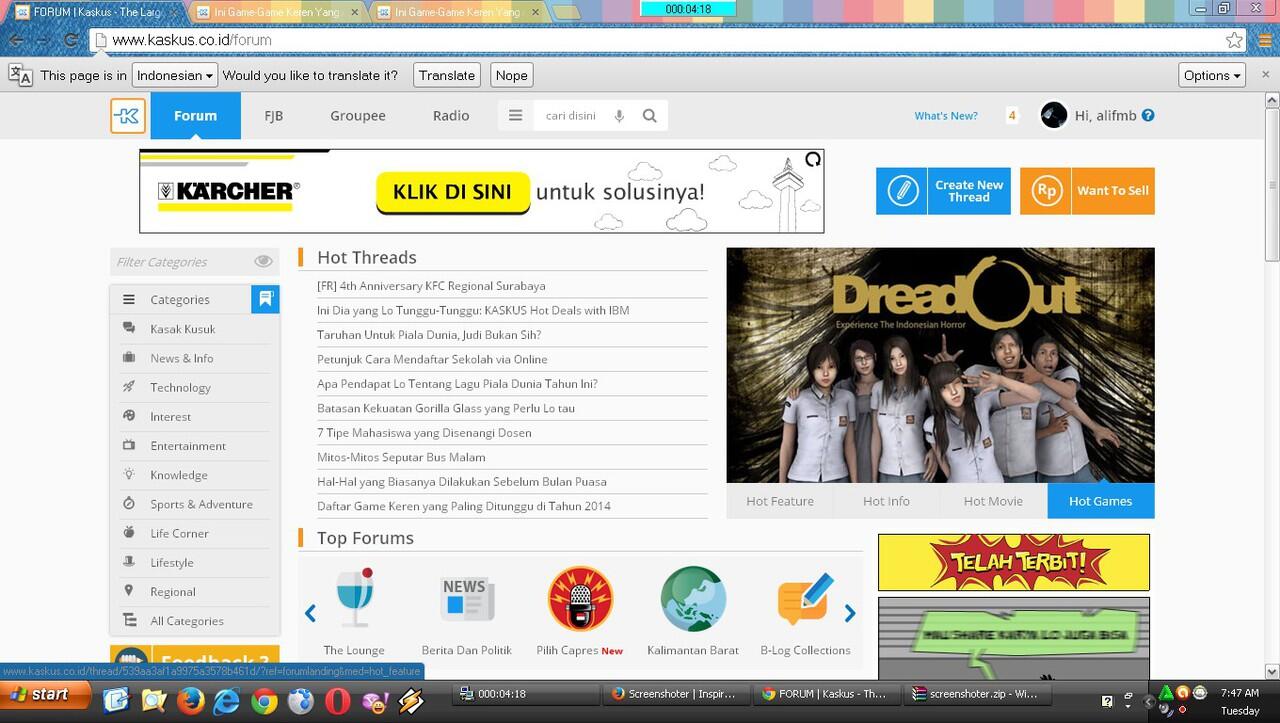
Task: Open the Indonesian language dropdown
Action: tap(175, 75)
